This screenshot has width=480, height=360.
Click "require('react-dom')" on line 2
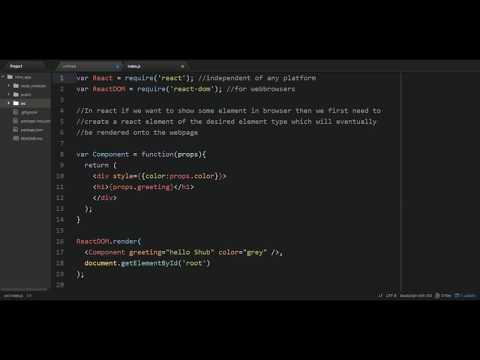(x=178, y=89)
